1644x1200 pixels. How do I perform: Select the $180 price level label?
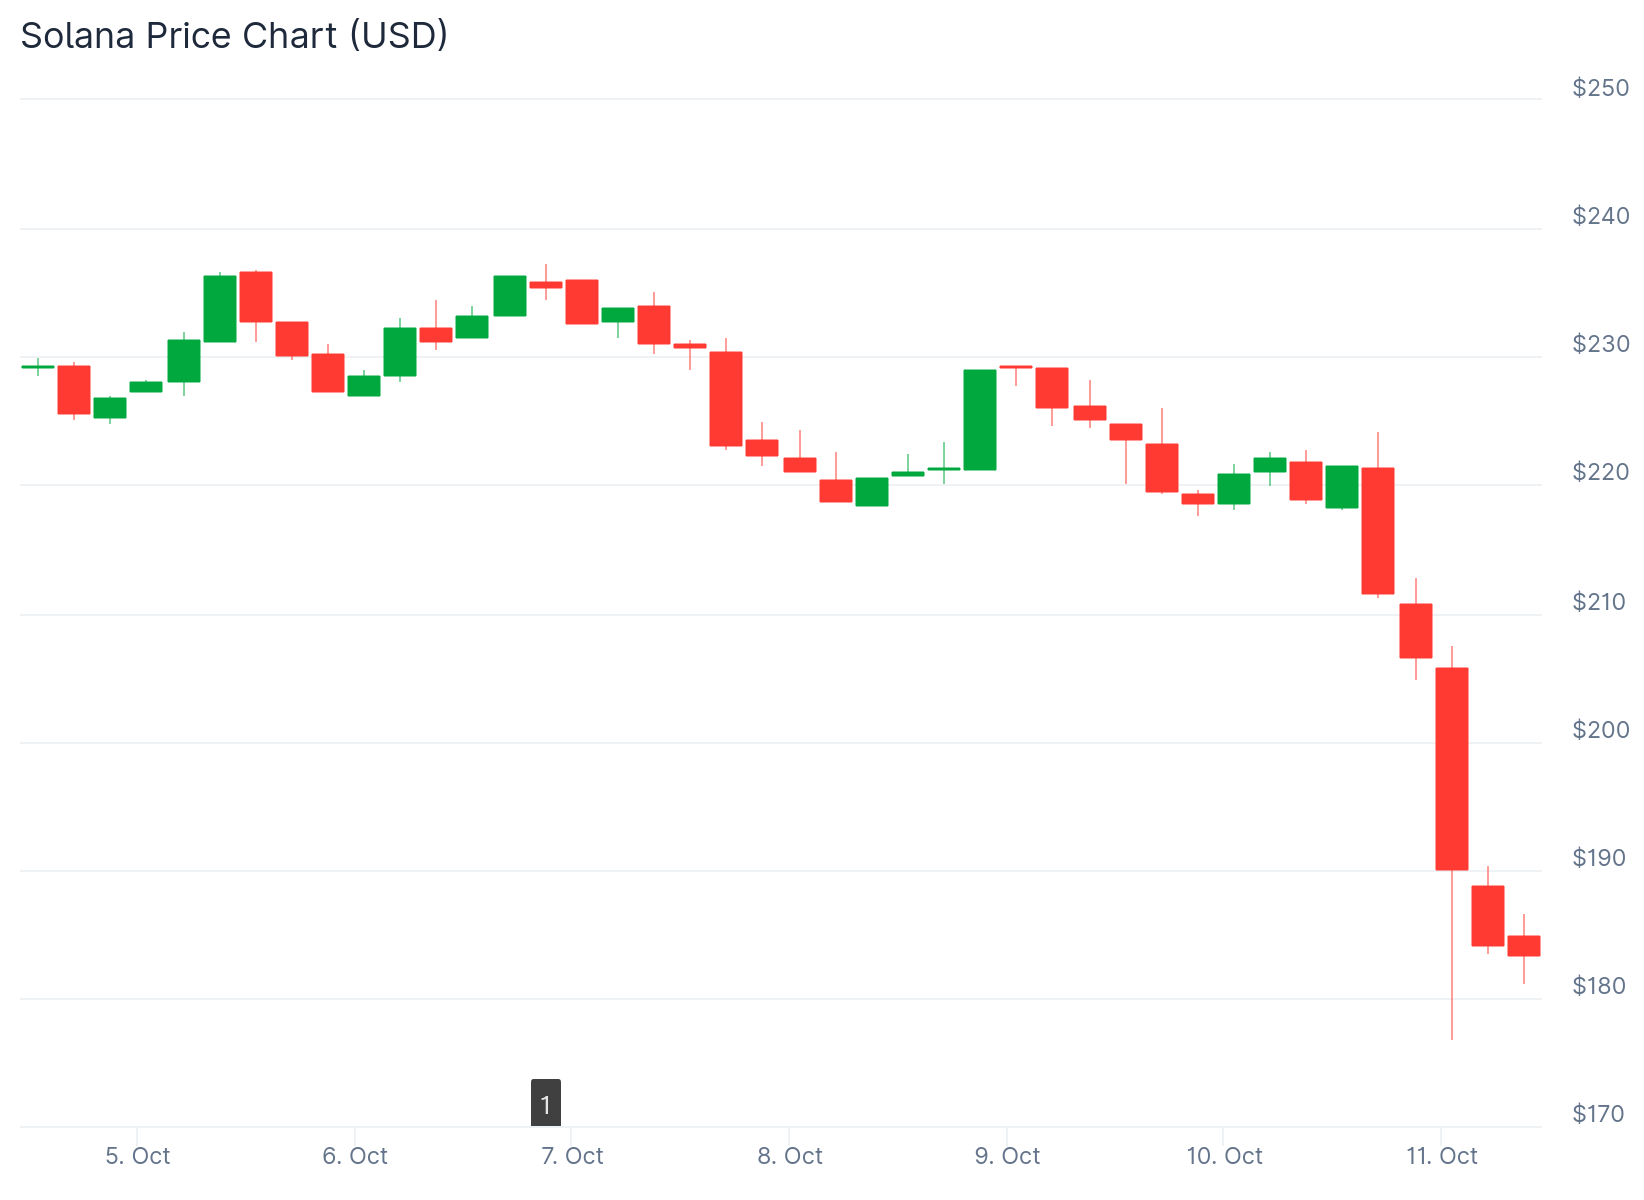1600,986
